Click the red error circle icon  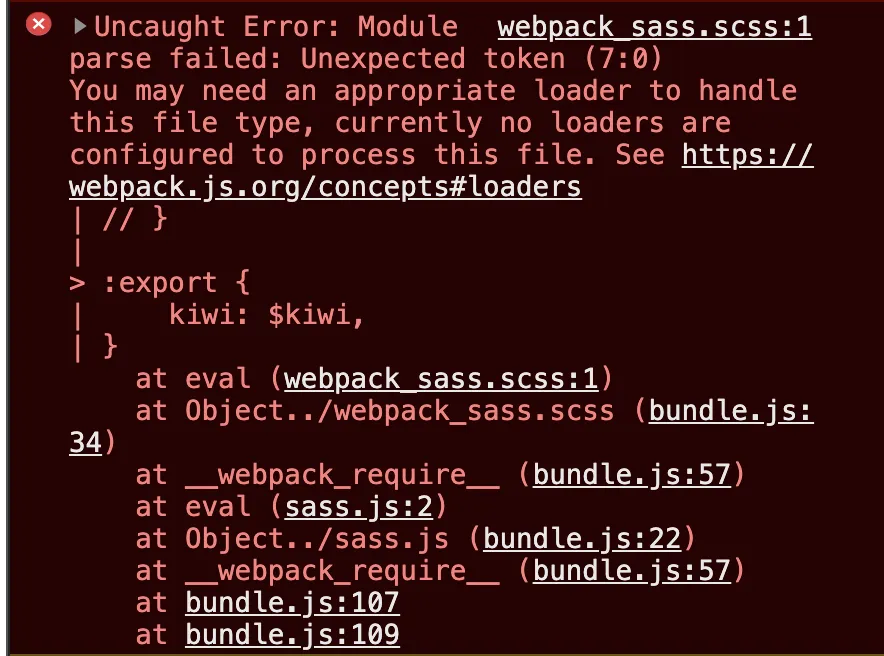tap(38, 24)
